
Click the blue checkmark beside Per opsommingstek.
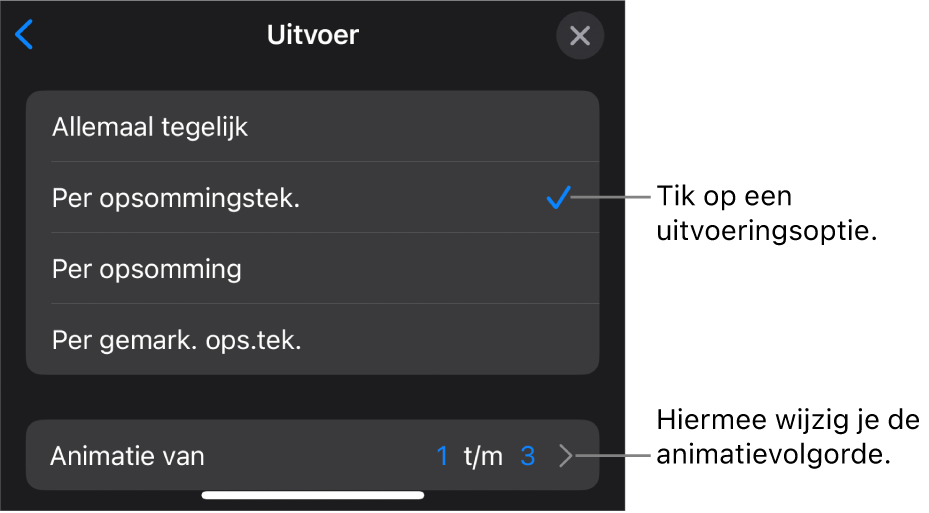click(x=558, y=198)
